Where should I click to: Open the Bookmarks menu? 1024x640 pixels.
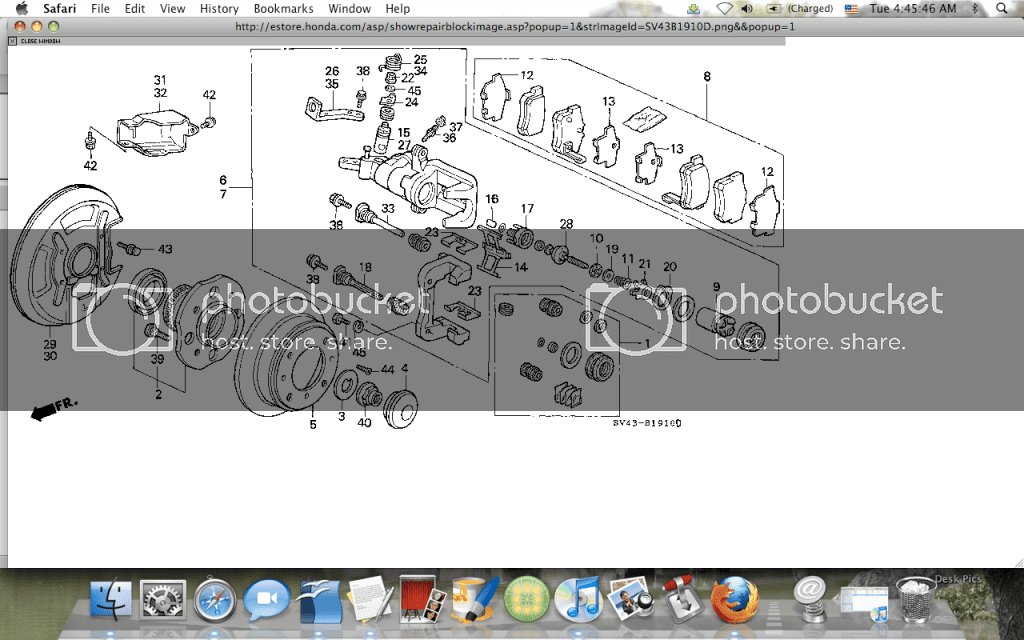pos(283,8)
